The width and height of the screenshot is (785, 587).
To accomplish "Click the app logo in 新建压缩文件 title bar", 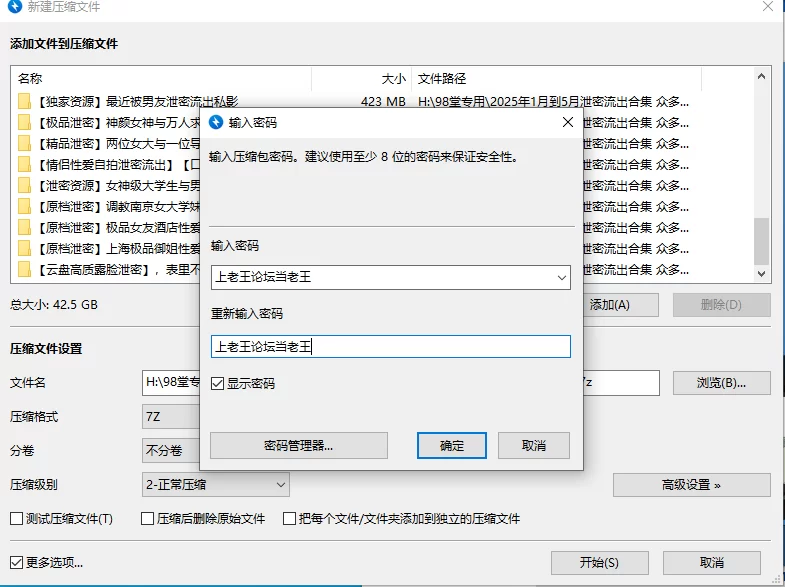I will pyautogui.click(x=15, y=7).
